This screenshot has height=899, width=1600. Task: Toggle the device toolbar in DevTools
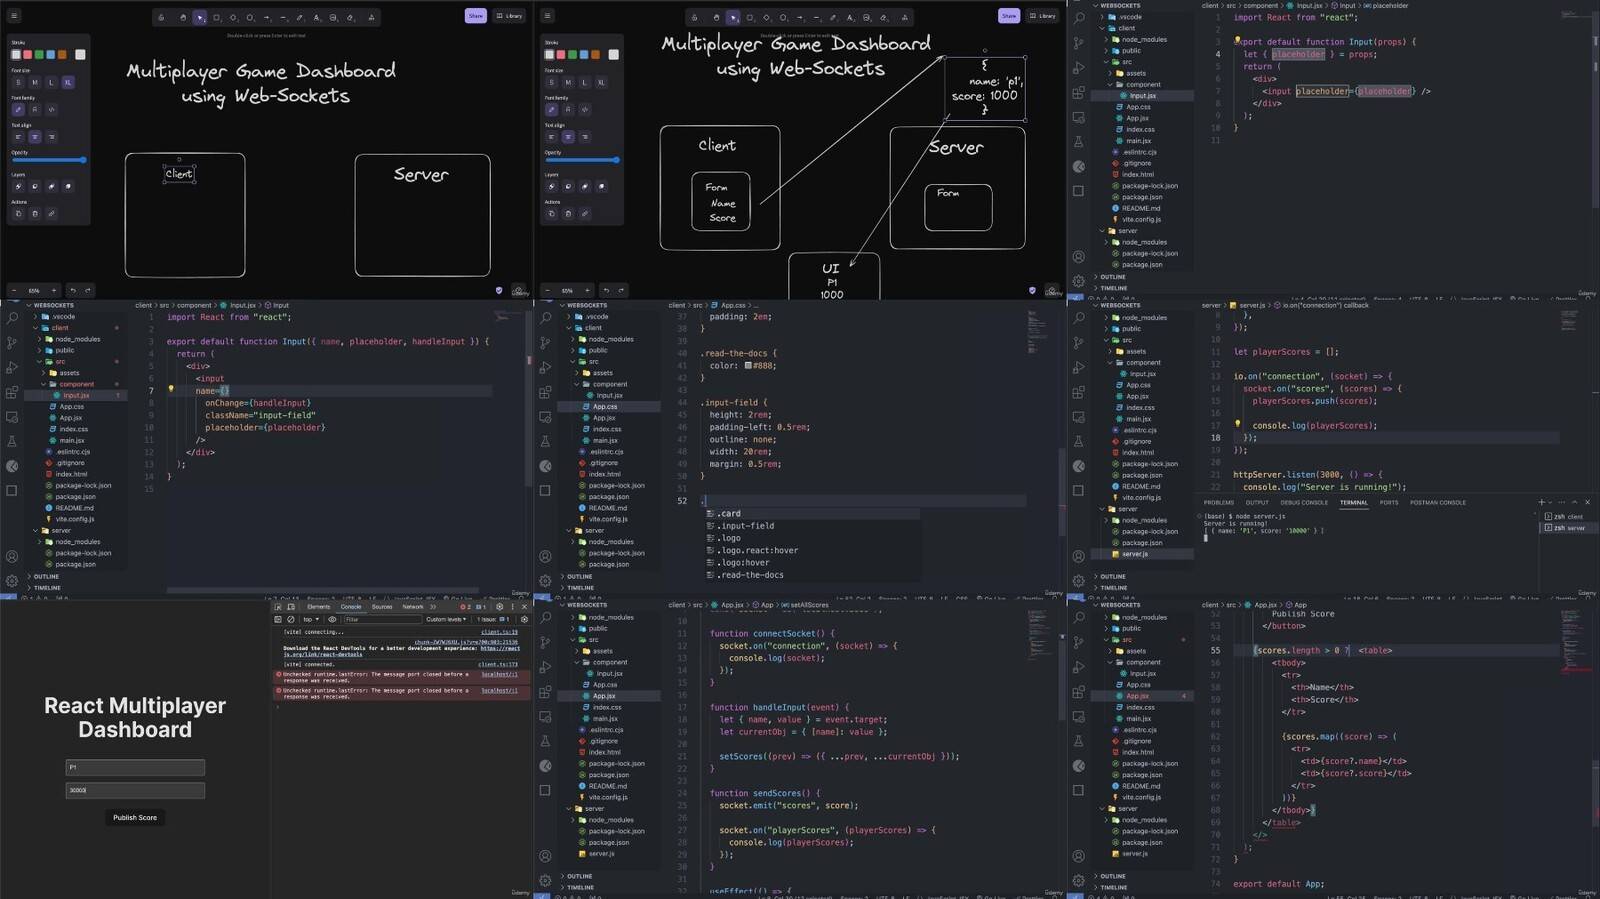291,607
